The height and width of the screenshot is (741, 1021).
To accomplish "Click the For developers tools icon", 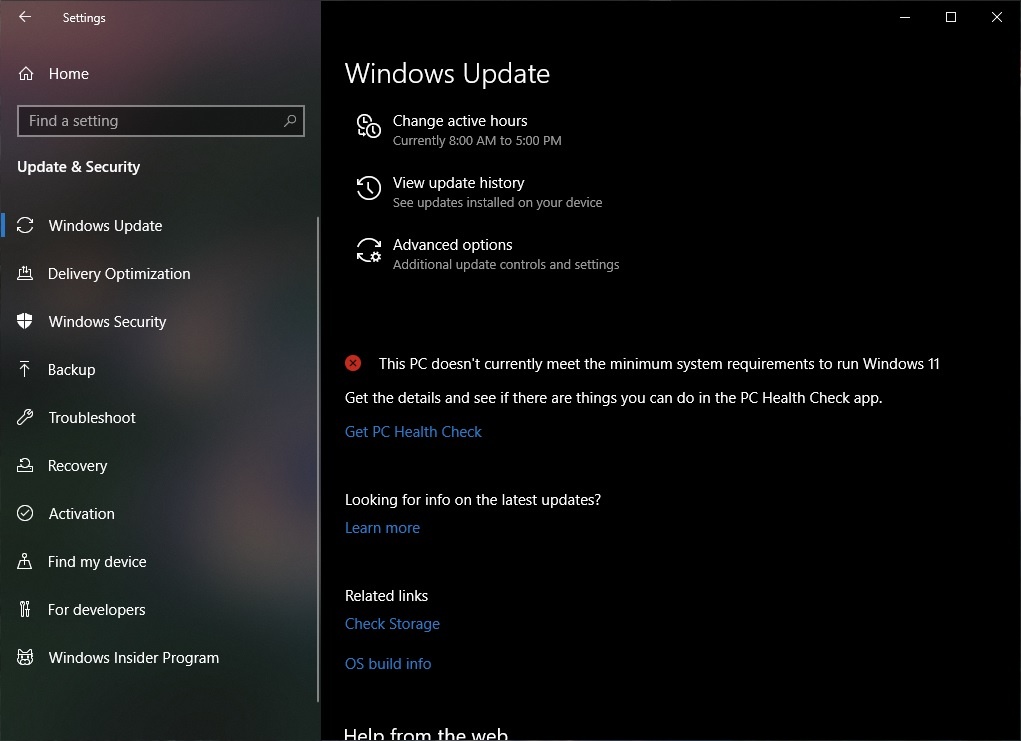I will 25,609.
